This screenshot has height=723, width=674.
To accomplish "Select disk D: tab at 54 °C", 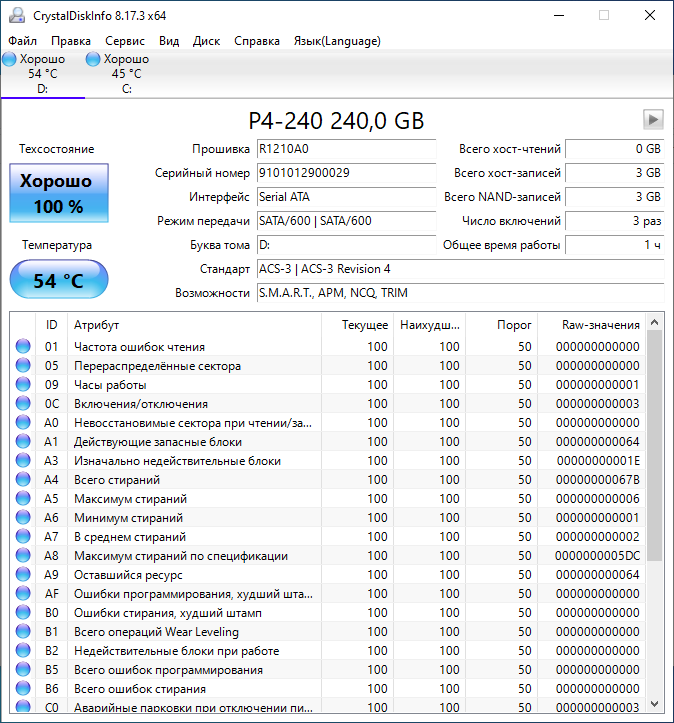I will tap(42, 74).
